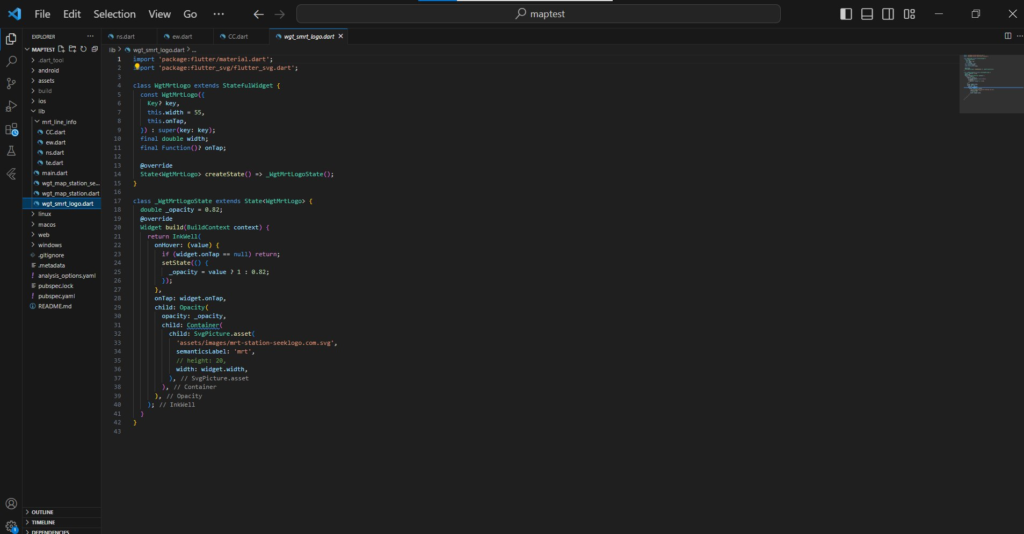Expand the OUTLINE section
Screen dimensions: 1024x534
coord(43,511)
